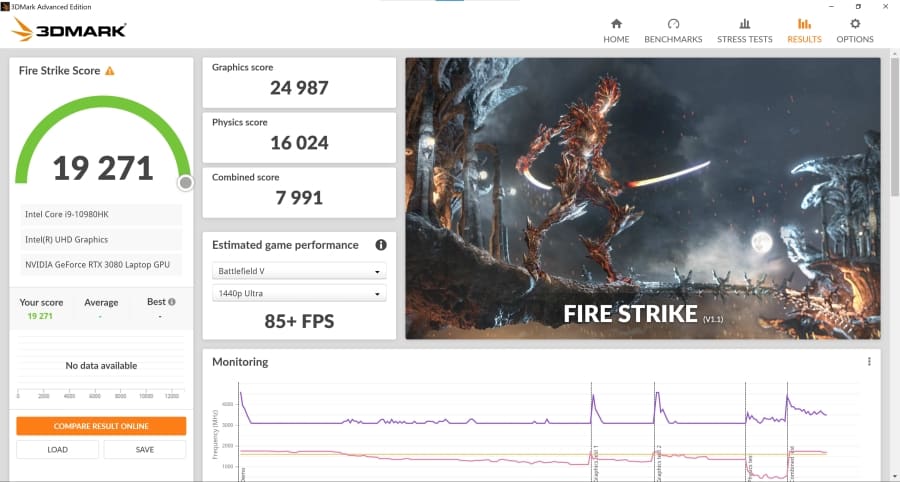The width and height of the screenshot is (900, 482).
Task: Click the Combined score 7 991 value
Action: coord(299,197)
